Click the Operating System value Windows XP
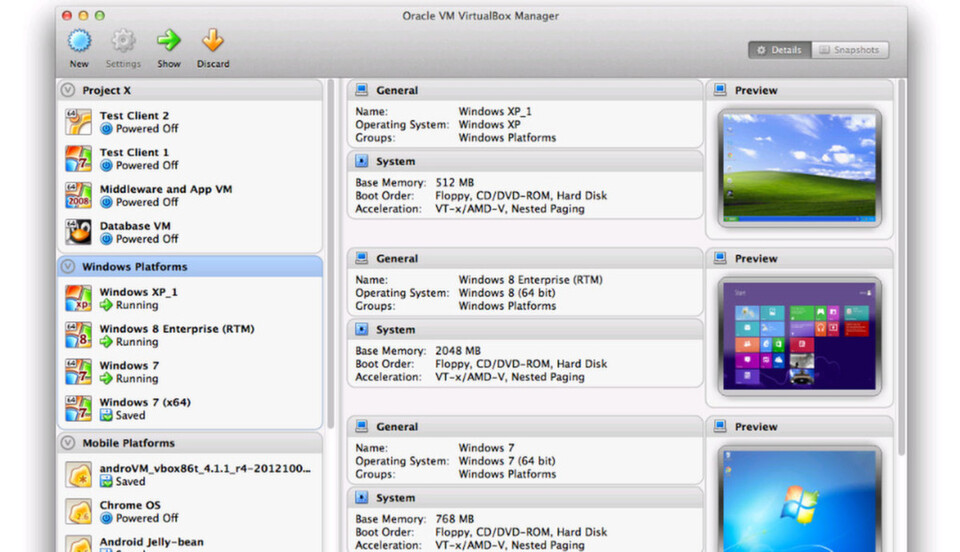 (489, 124)
